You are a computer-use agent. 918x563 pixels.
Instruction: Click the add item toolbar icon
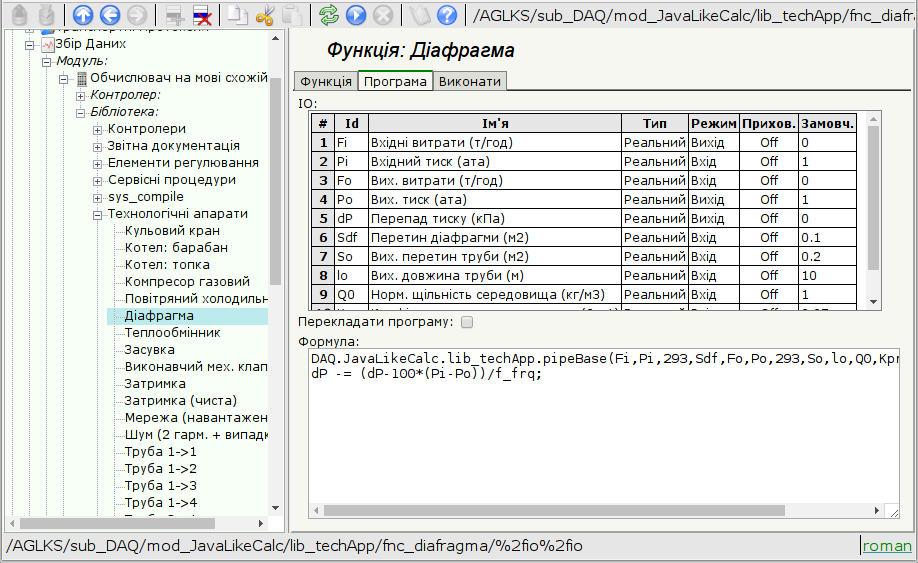[x=174, y=15]
